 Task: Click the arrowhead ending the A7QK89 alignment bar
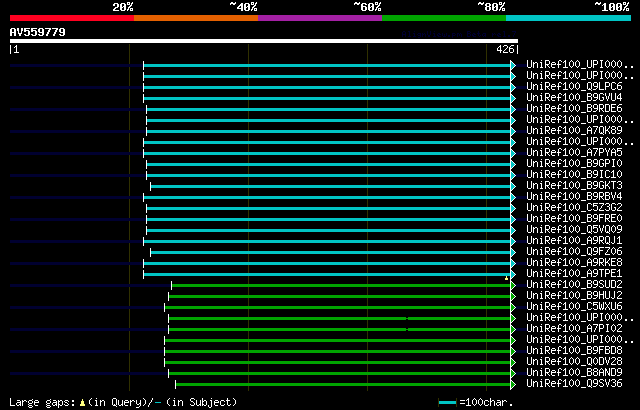coord(513,131)
